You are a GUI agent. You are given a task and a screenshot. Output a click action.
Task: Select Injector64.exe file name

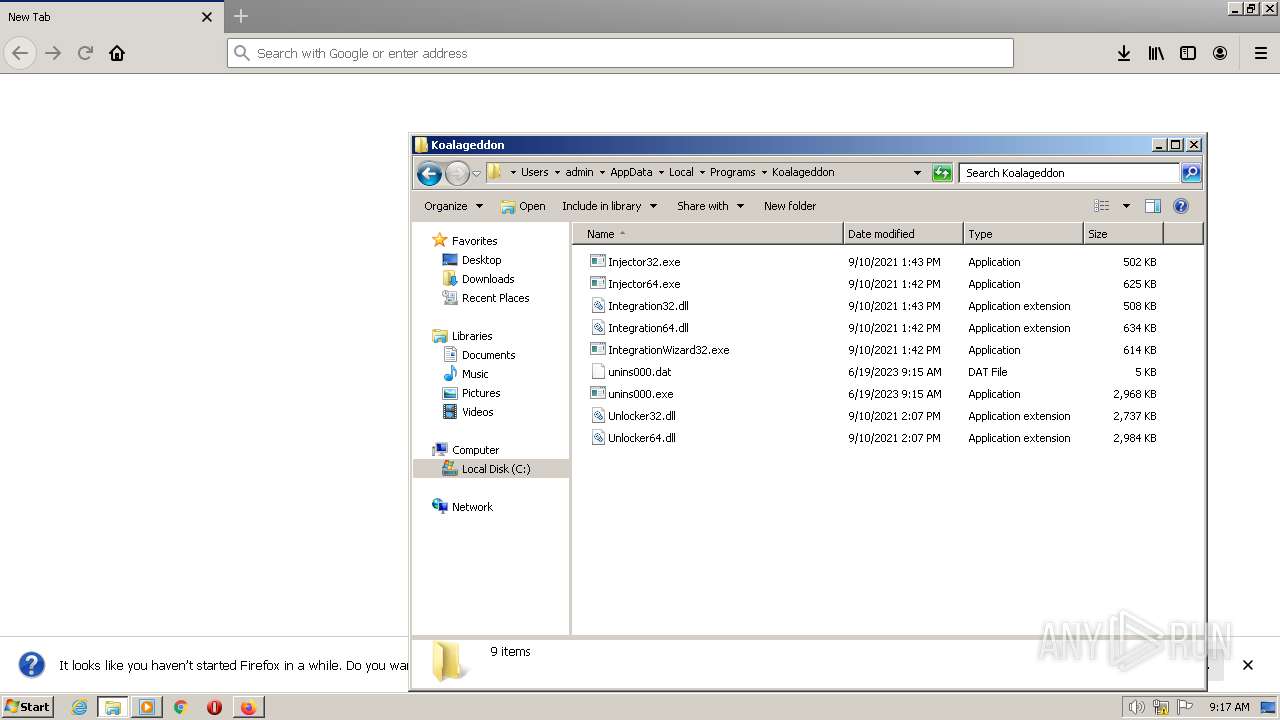click(x=644, y=284)
